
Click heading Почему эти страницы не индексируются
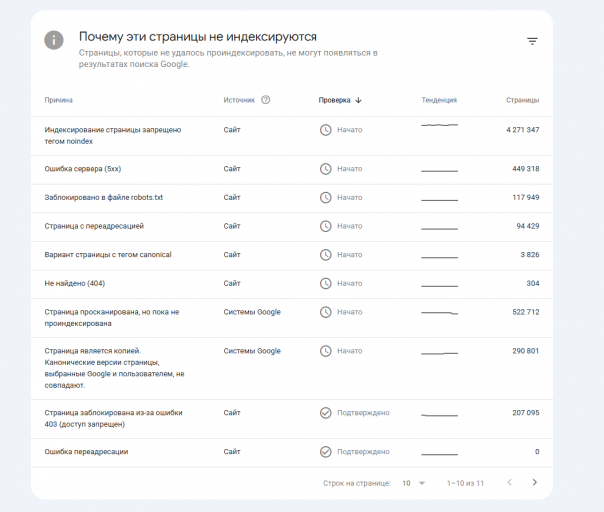pyautogui.click(x=198, y=37)
